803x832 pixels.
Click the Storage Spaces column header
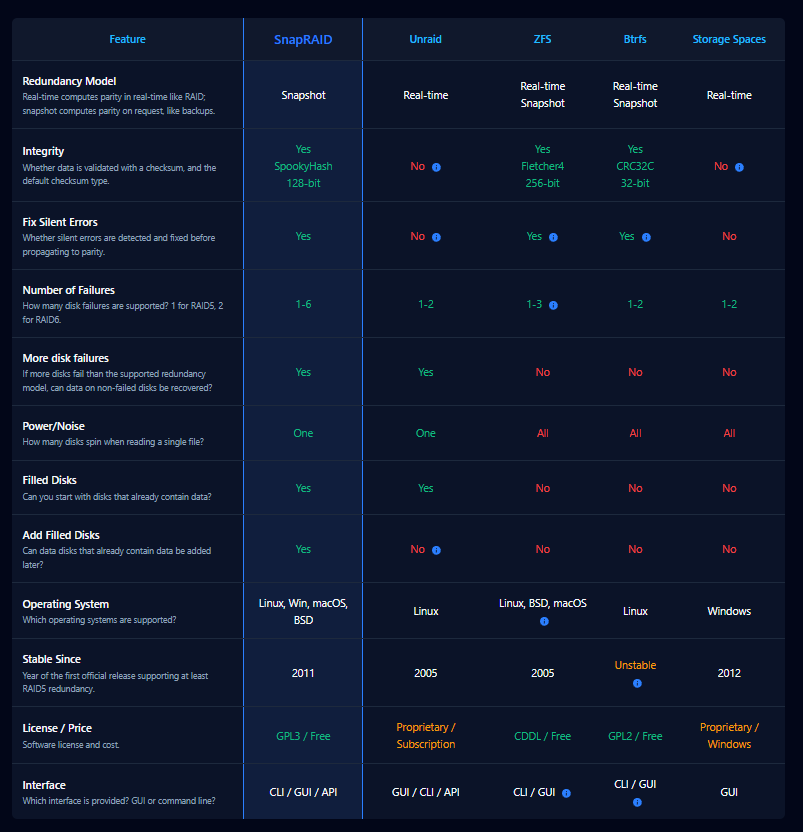pyautogui.click(x=729, y=39)
